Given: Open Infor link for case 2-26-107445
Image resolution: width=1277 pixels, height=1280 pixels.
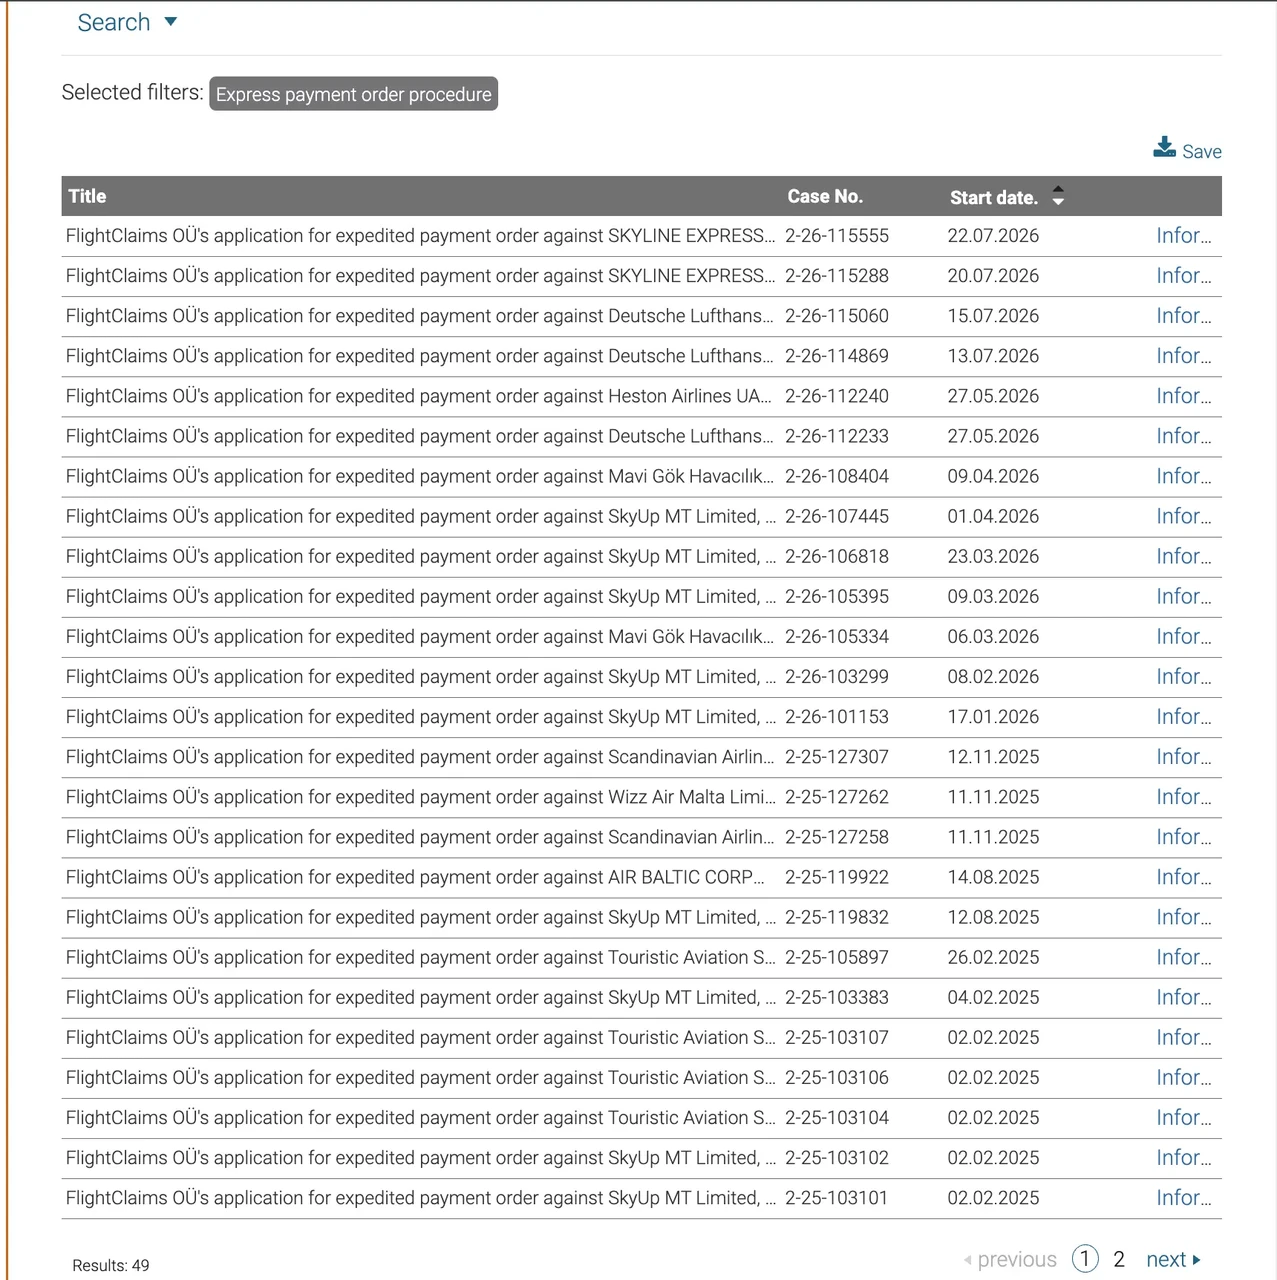Looking at the screenshot, I should 1183,515.
